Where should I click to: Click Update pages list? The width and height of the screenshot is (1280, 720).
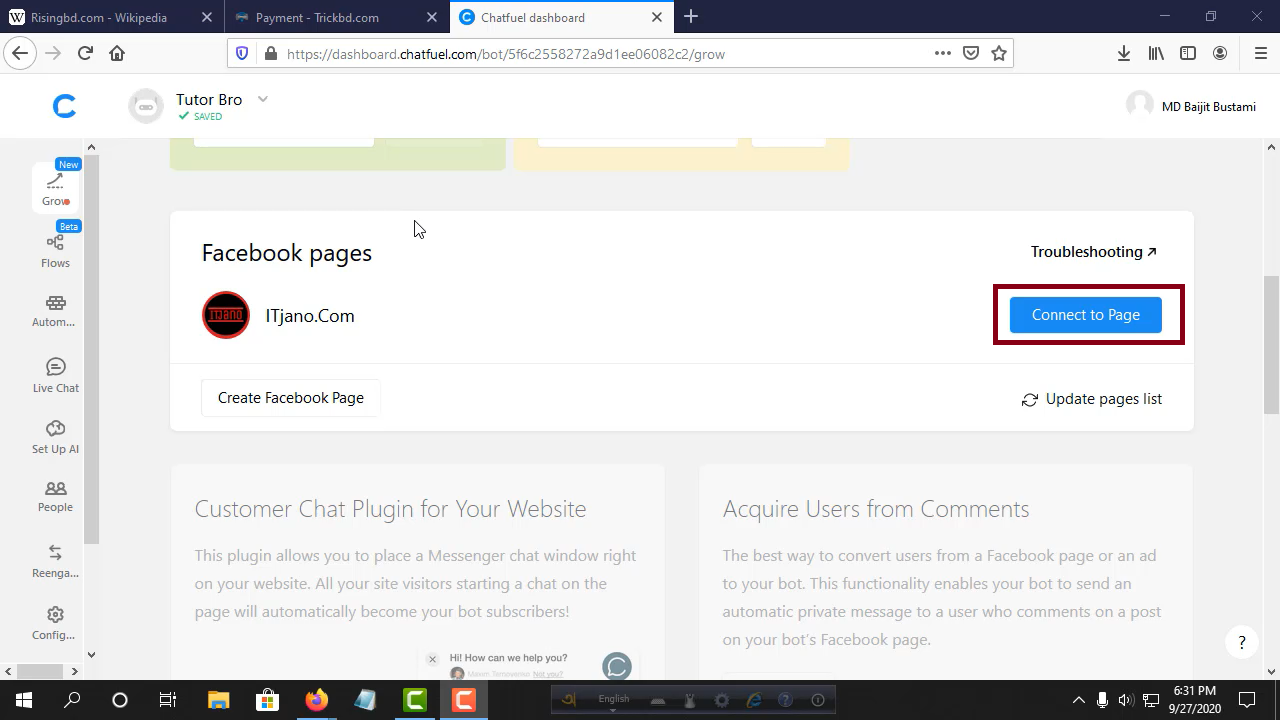pyautogui.click(x=1091, y=399)
